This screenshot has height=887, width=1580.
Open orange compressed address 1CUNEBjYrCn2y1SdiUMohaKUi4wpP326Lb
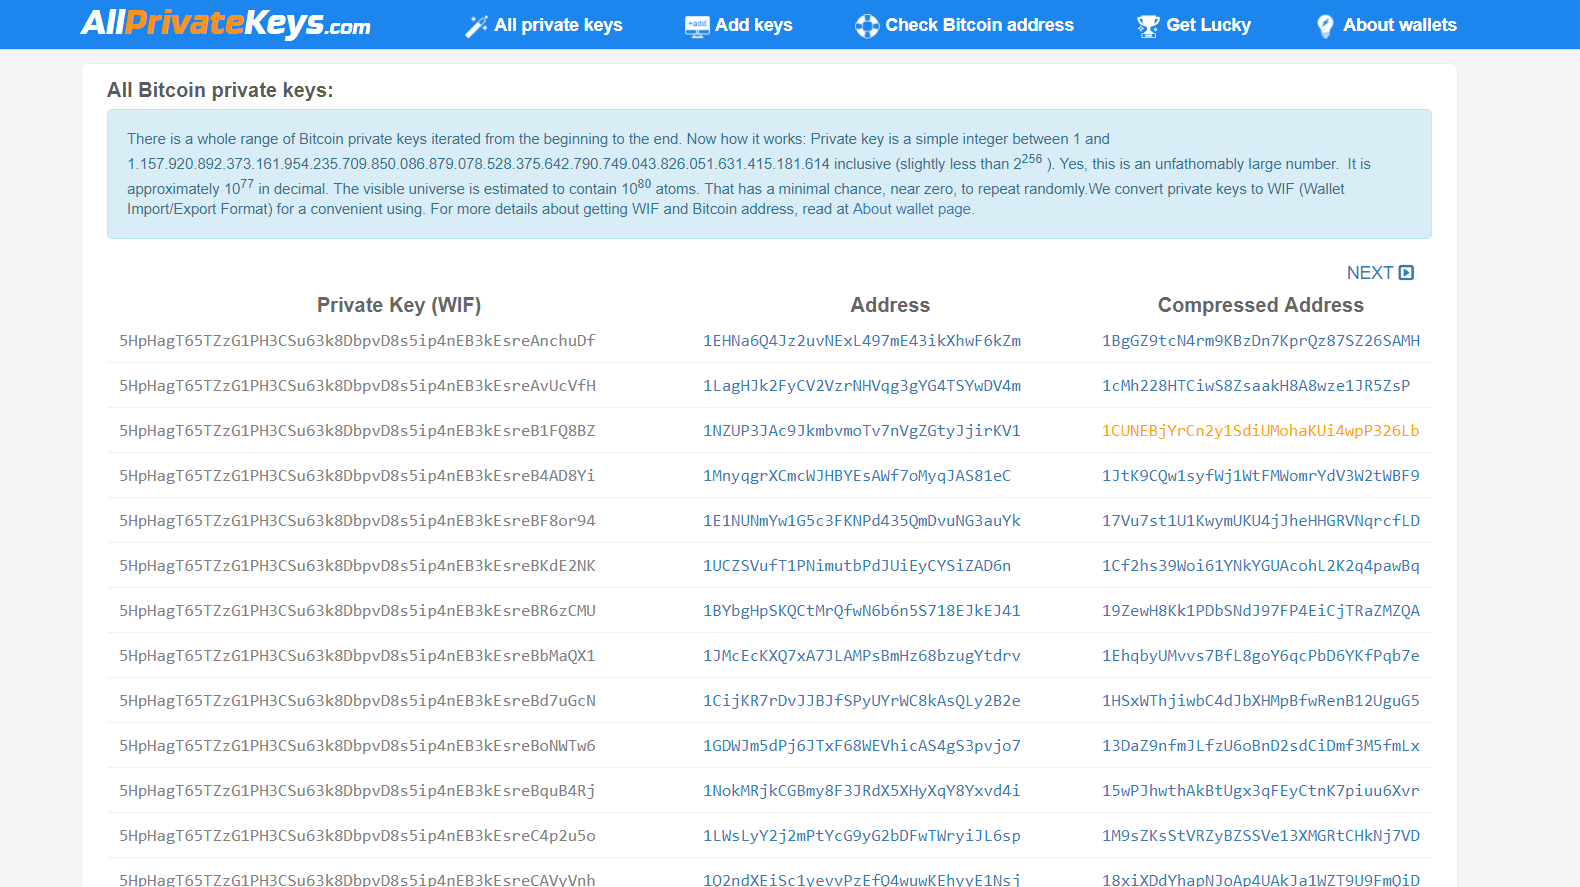[1261, 431]
